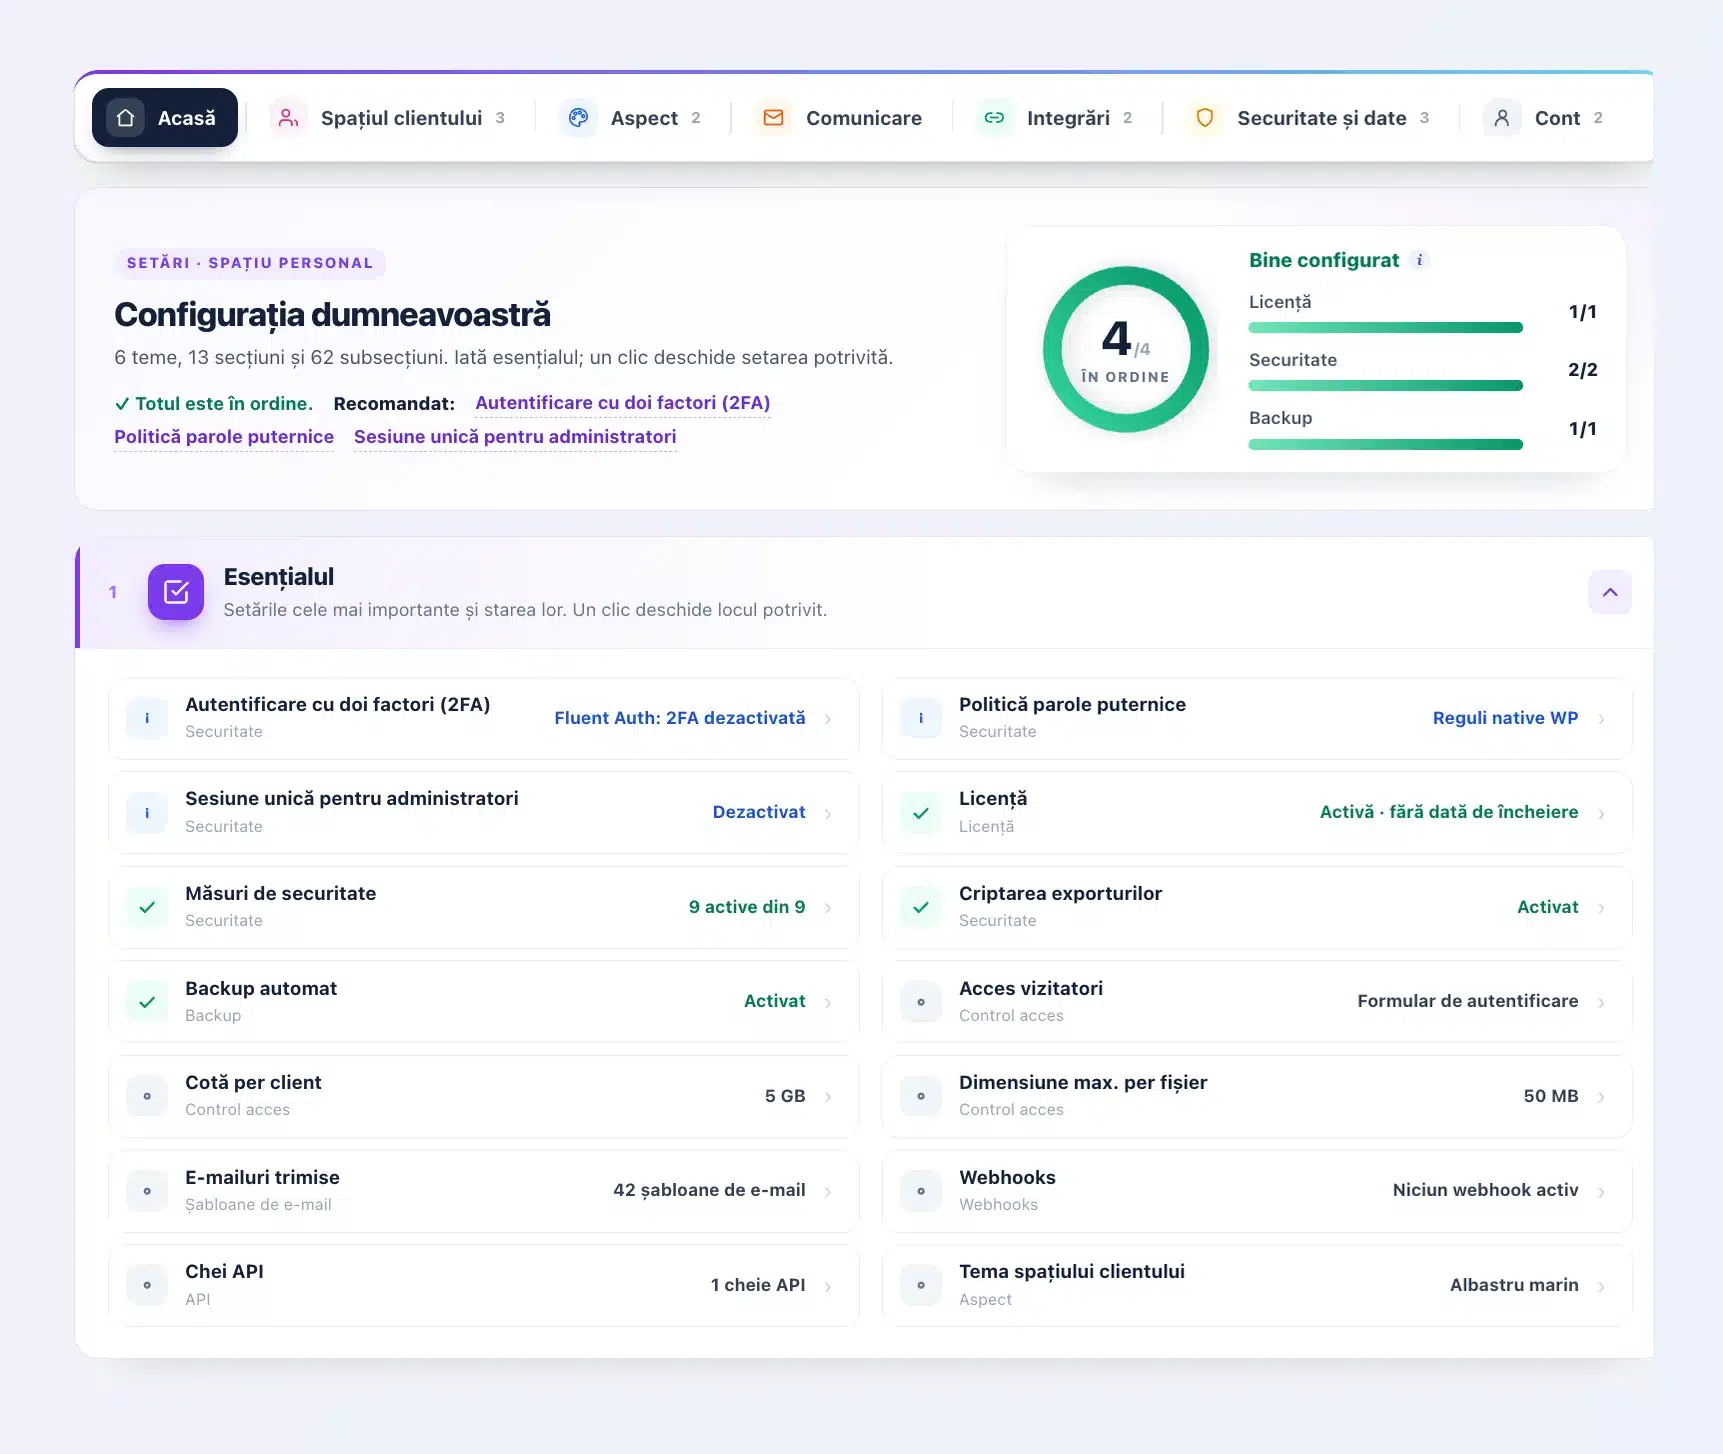Screen dimensions: 1723x1454
Task: Collapse the Esențialul section with chevron
Action: (1610, 592)
